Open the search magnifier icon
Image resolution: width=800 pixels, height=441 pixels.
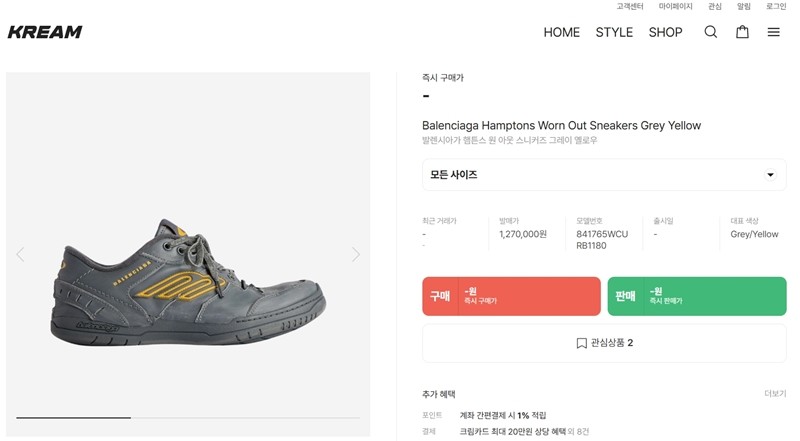click(x=711, y=32)
